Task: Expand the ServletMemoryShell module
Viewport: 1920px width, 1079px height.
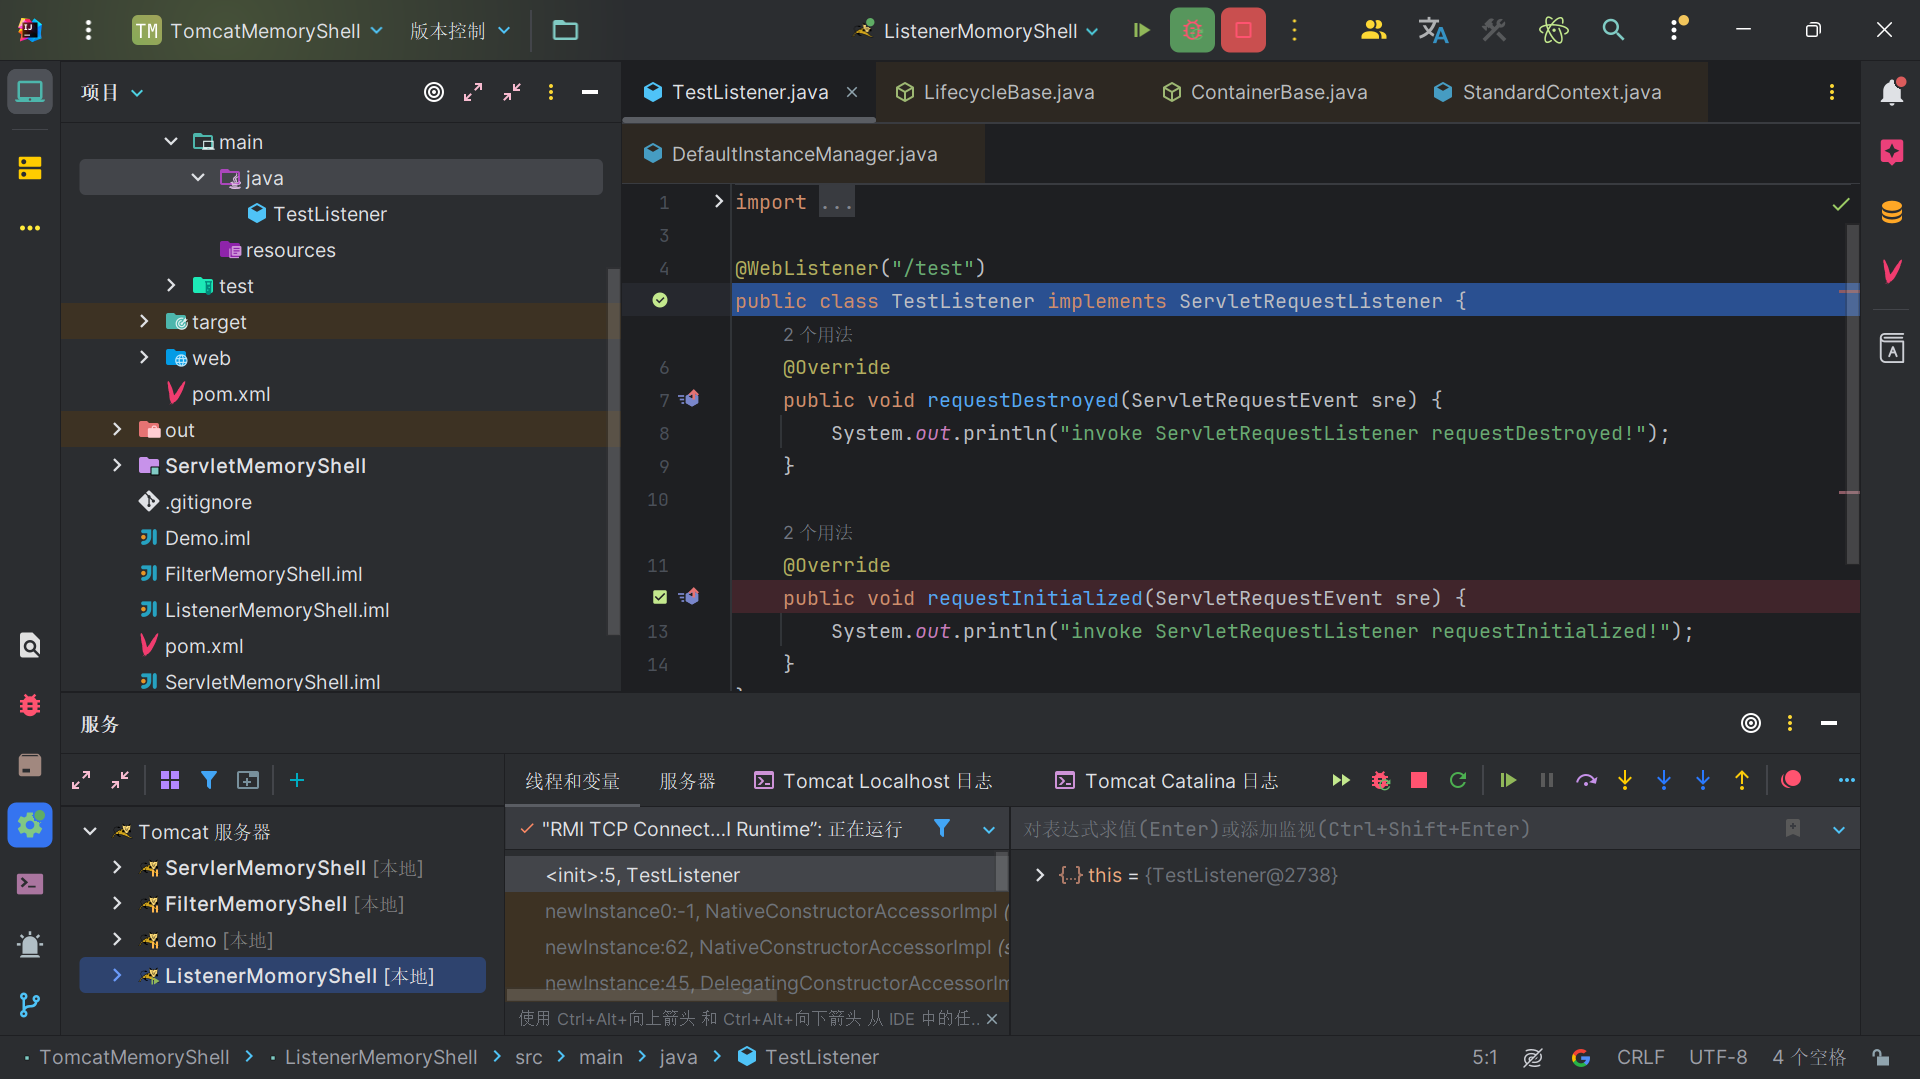Action: (117, 466)
